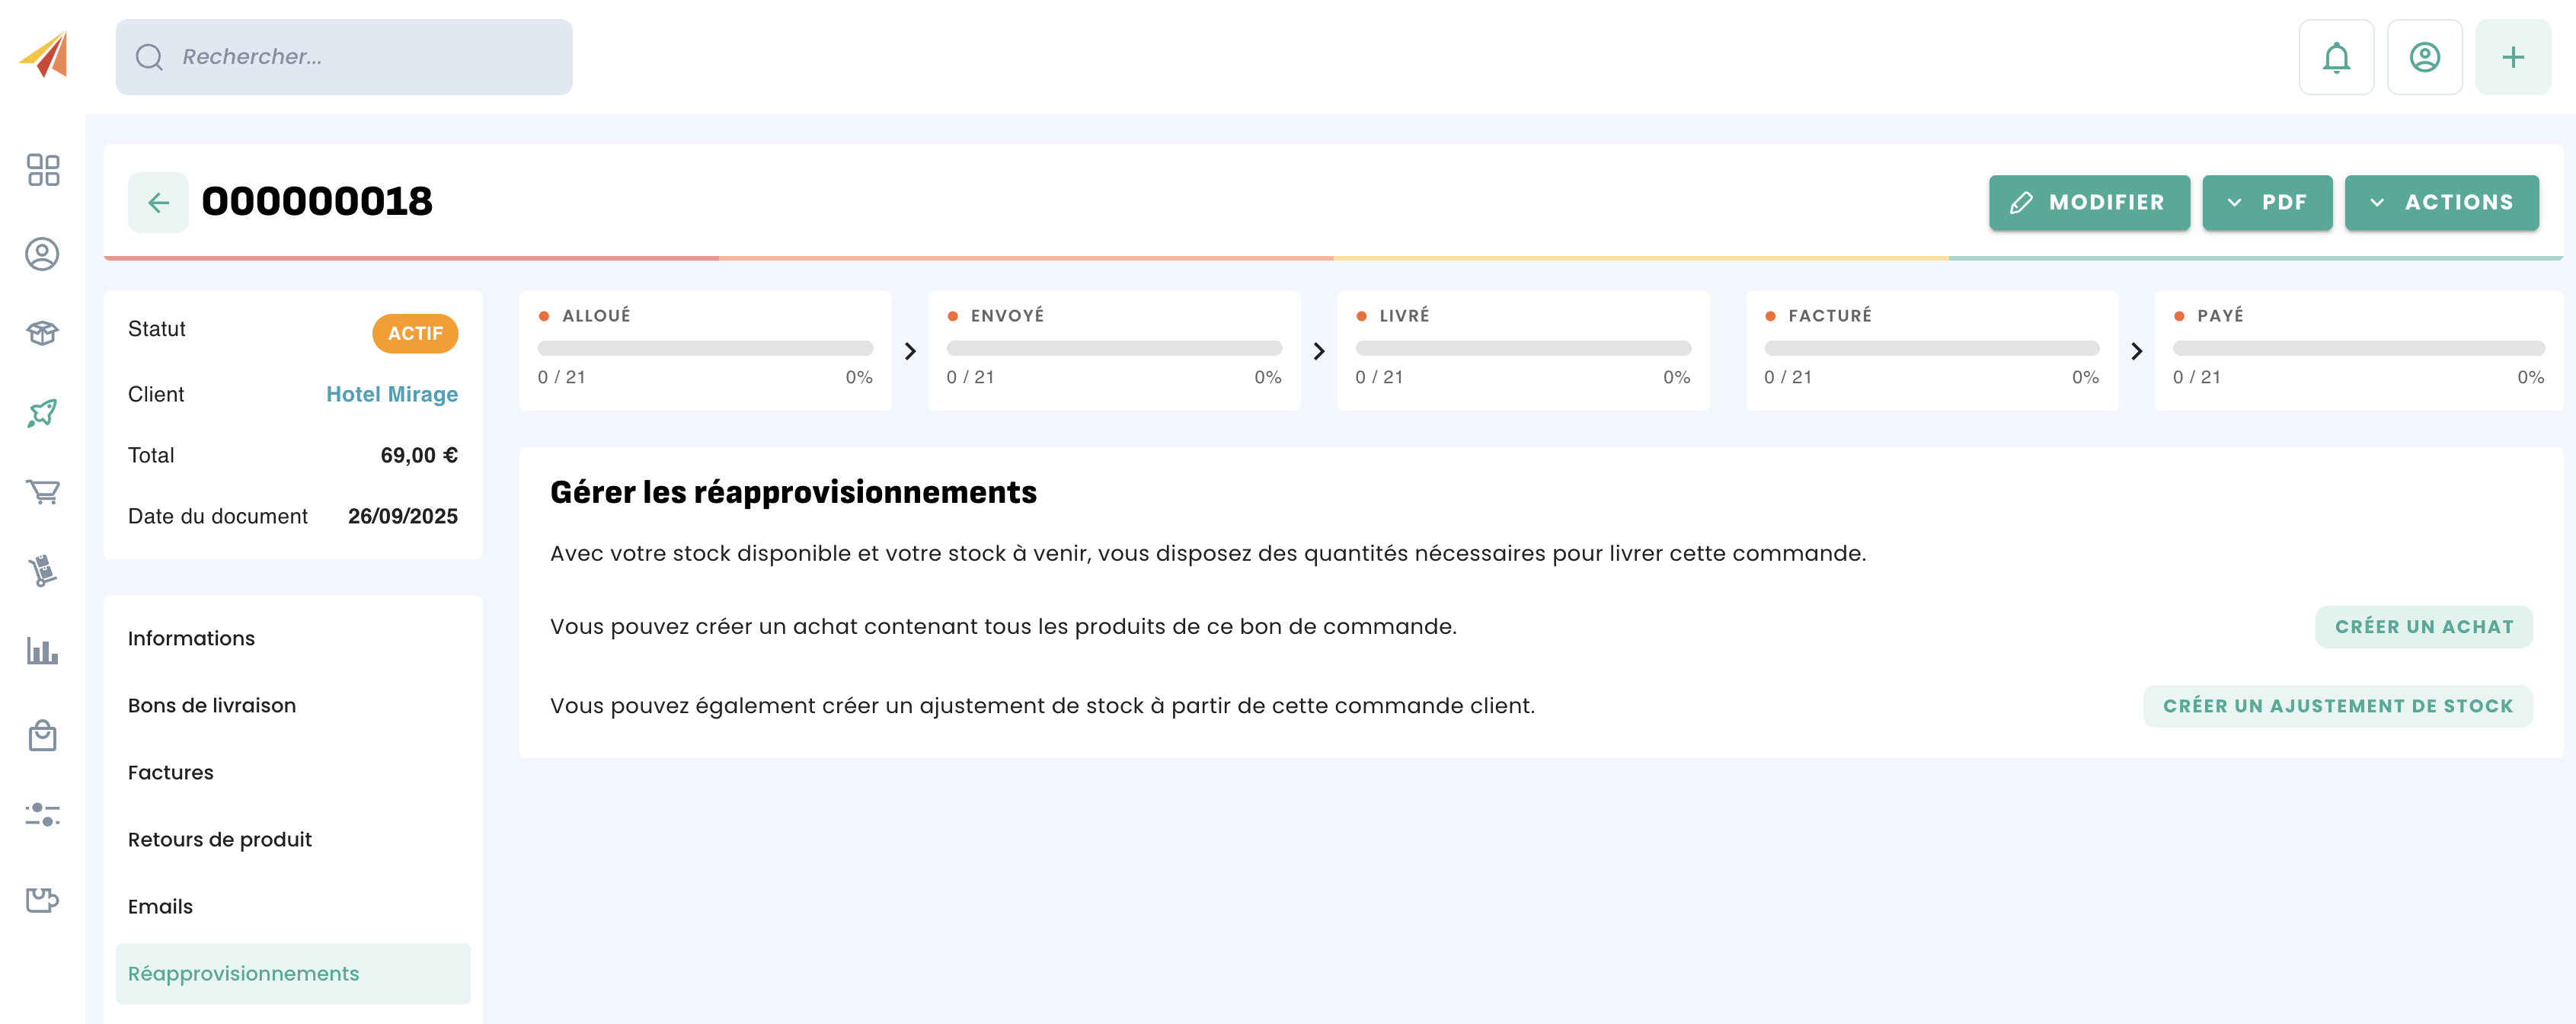Open the sliders settings icon in sidebar
This screenshot has height=1024, width=2576.
click(42, 814)
